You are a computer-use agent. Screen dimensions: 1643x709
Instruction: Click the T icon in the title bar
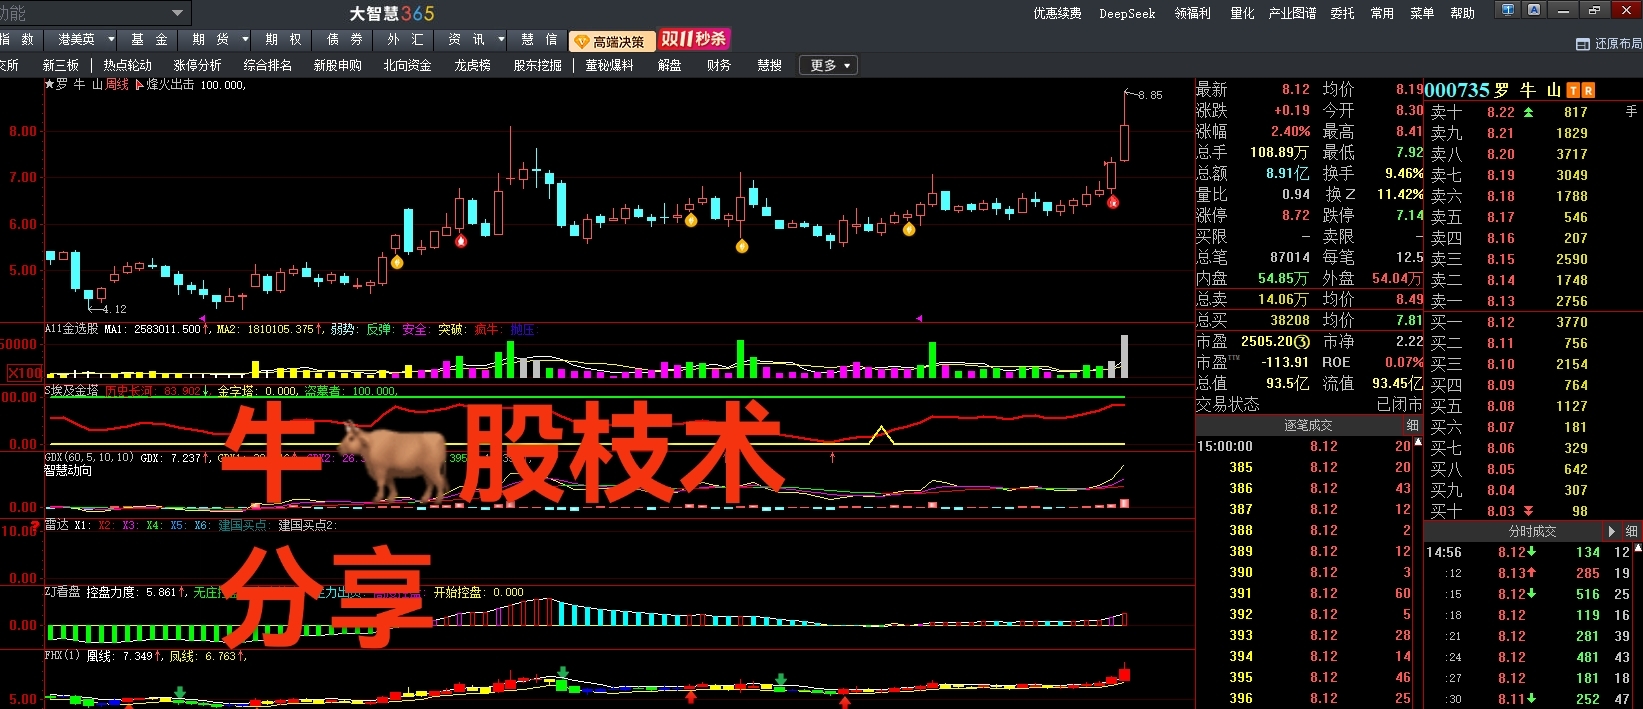point(1508,10)
